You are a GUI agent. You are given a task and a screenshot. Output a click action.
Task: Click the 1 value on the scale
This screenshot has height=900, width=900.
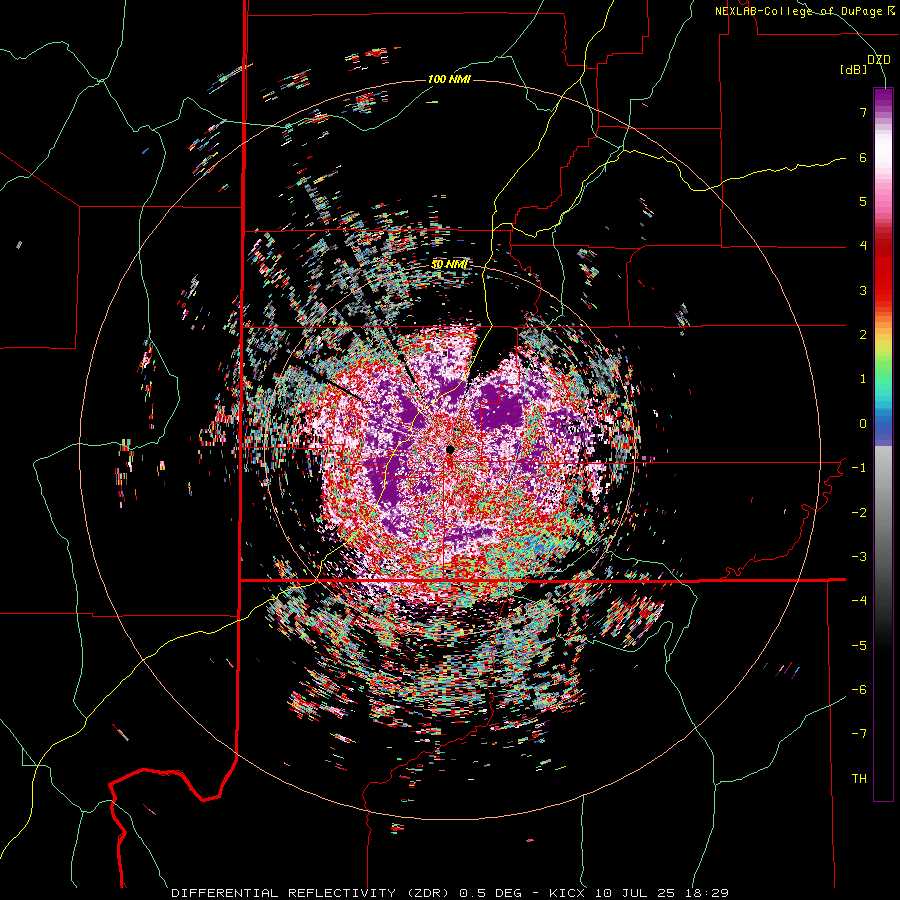863,379
